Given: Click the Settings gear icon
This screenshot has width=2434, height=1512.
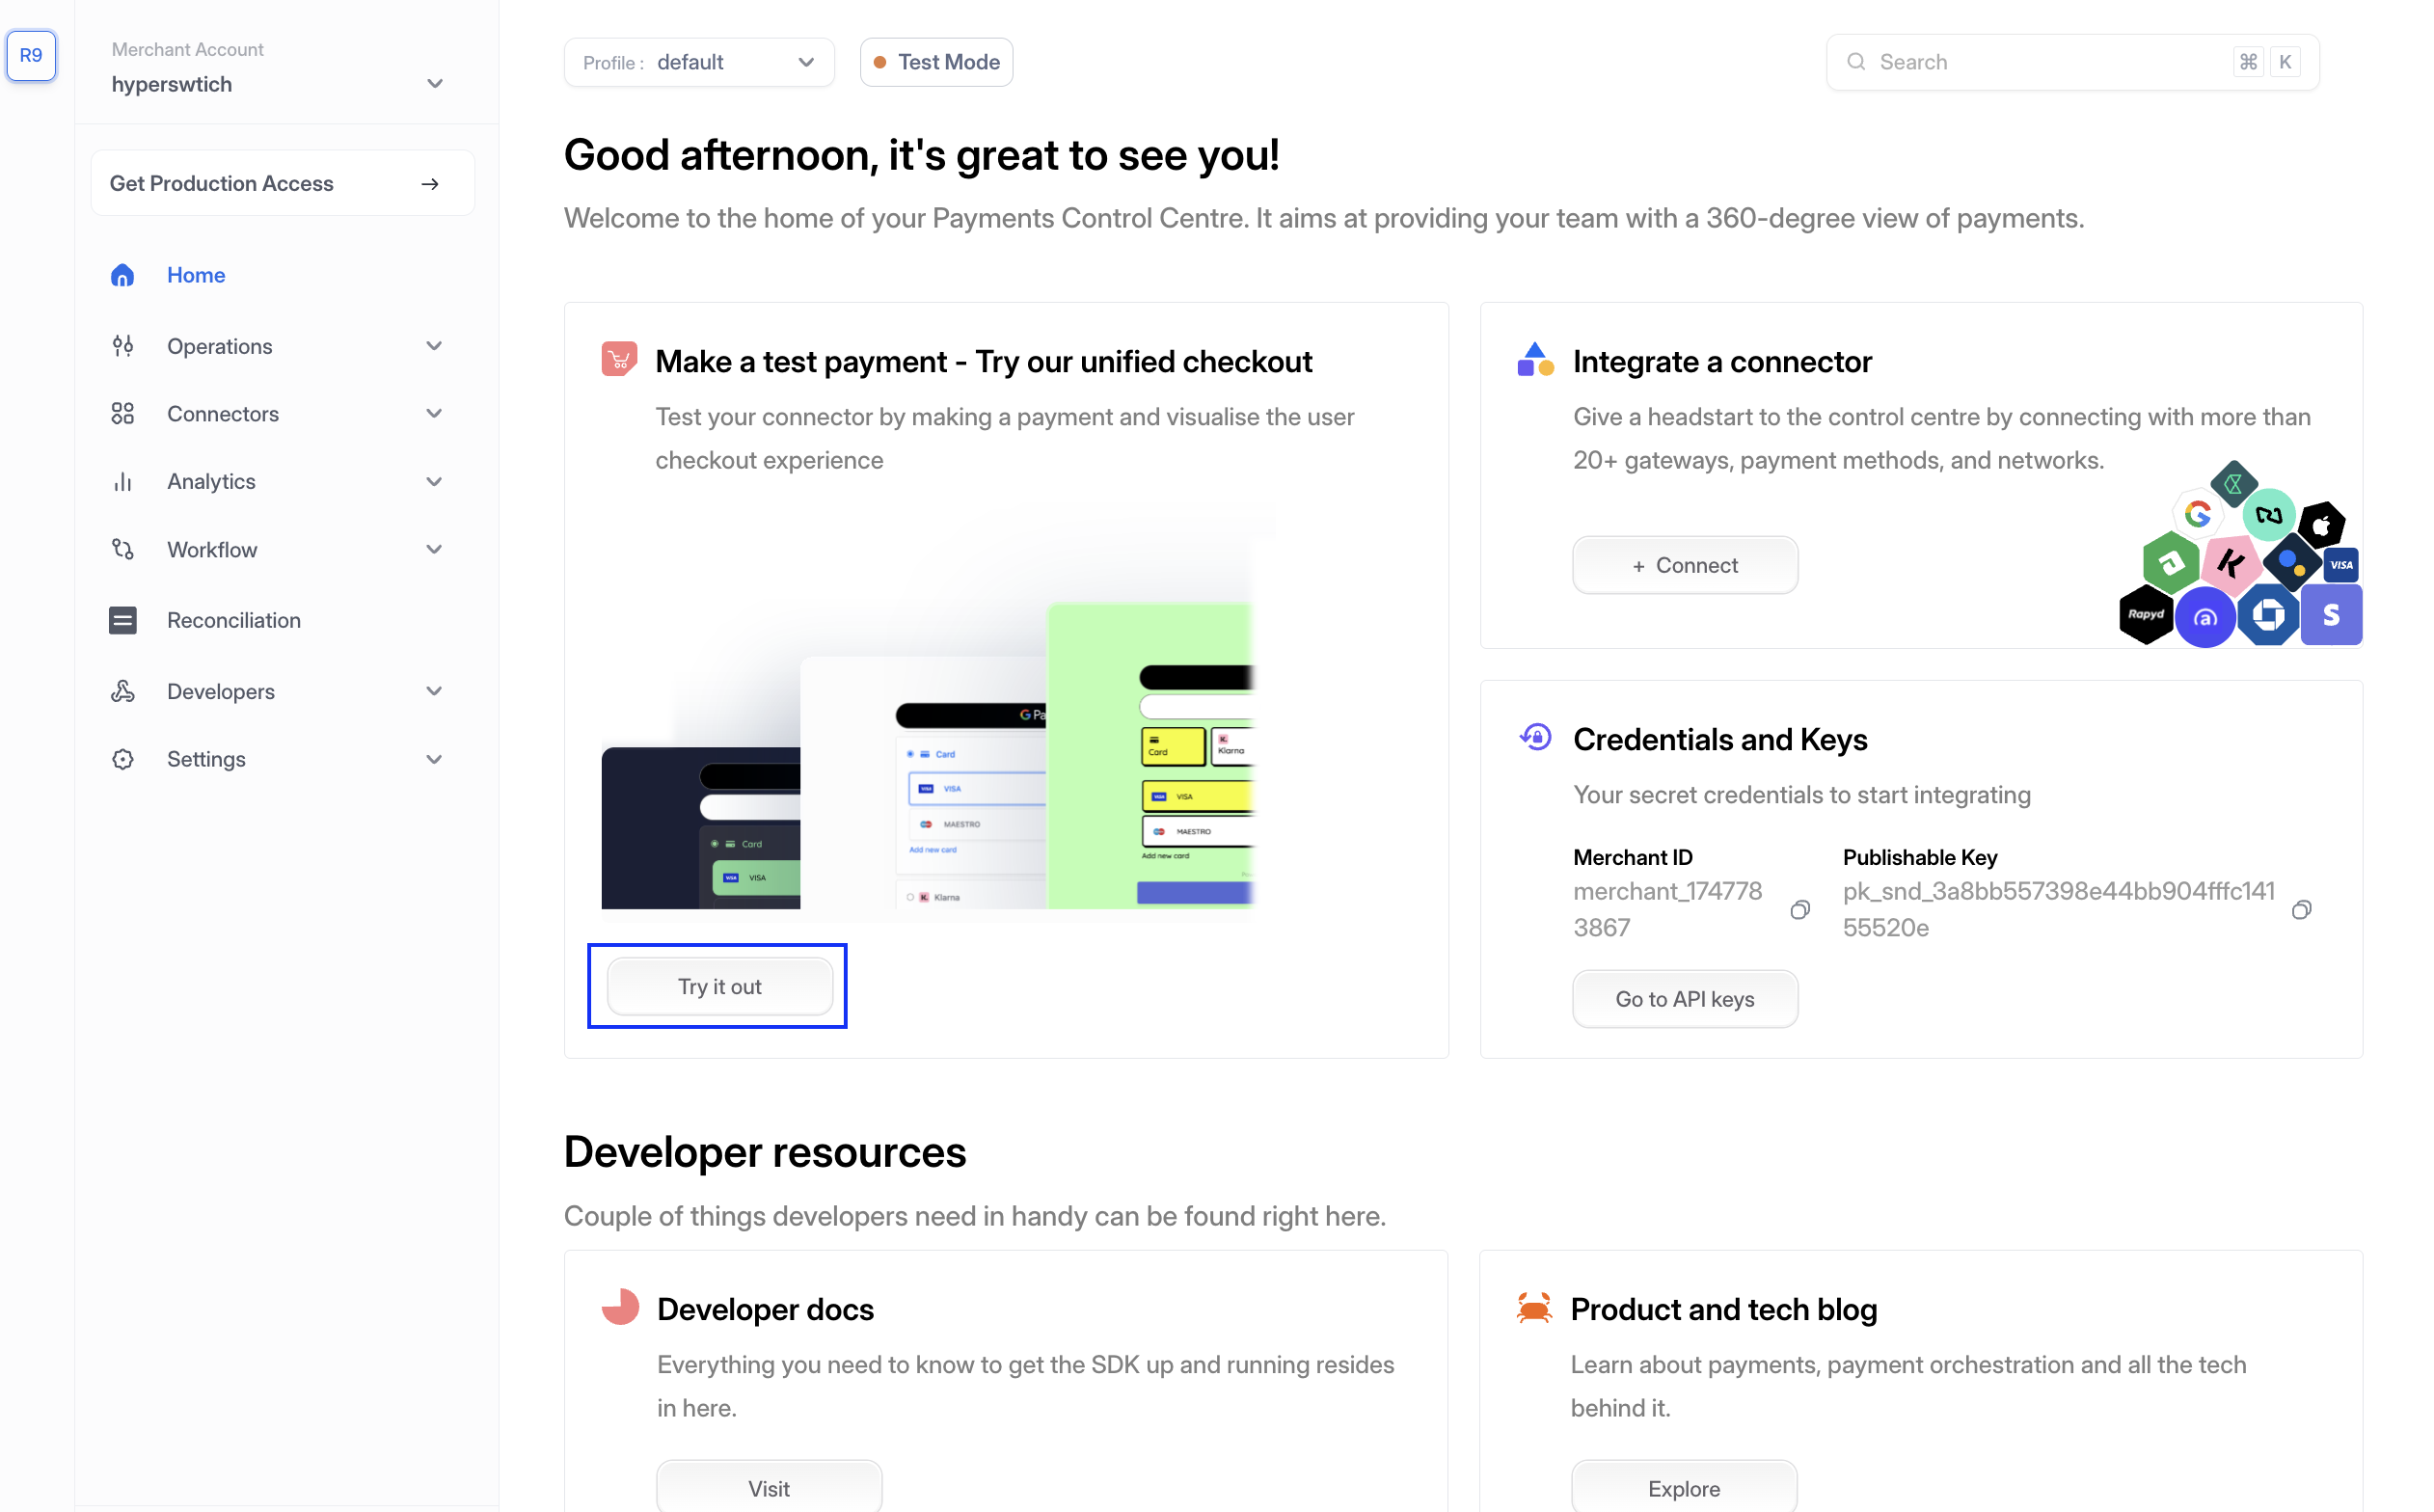Looking at the screenshot, I should [x=122, y=759].
